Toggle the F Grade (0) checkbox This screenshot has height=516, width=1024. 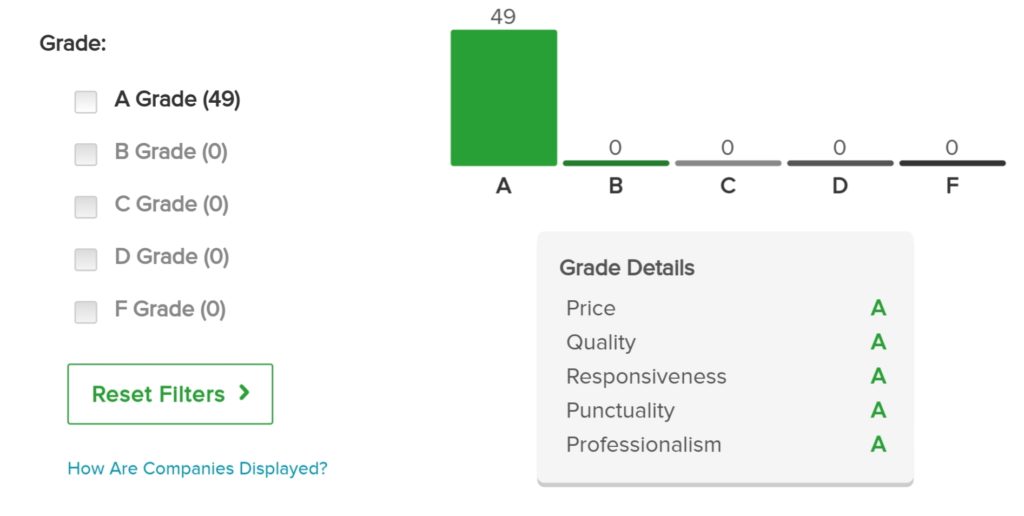pyautogui.click(x=86, y=312)
